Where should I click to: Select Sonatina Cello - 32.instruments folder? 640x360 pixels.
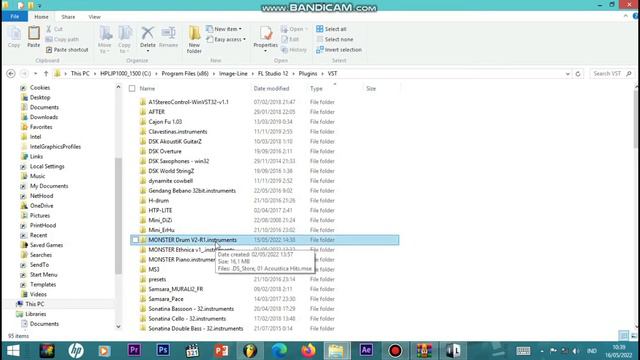tap(187, 318)
